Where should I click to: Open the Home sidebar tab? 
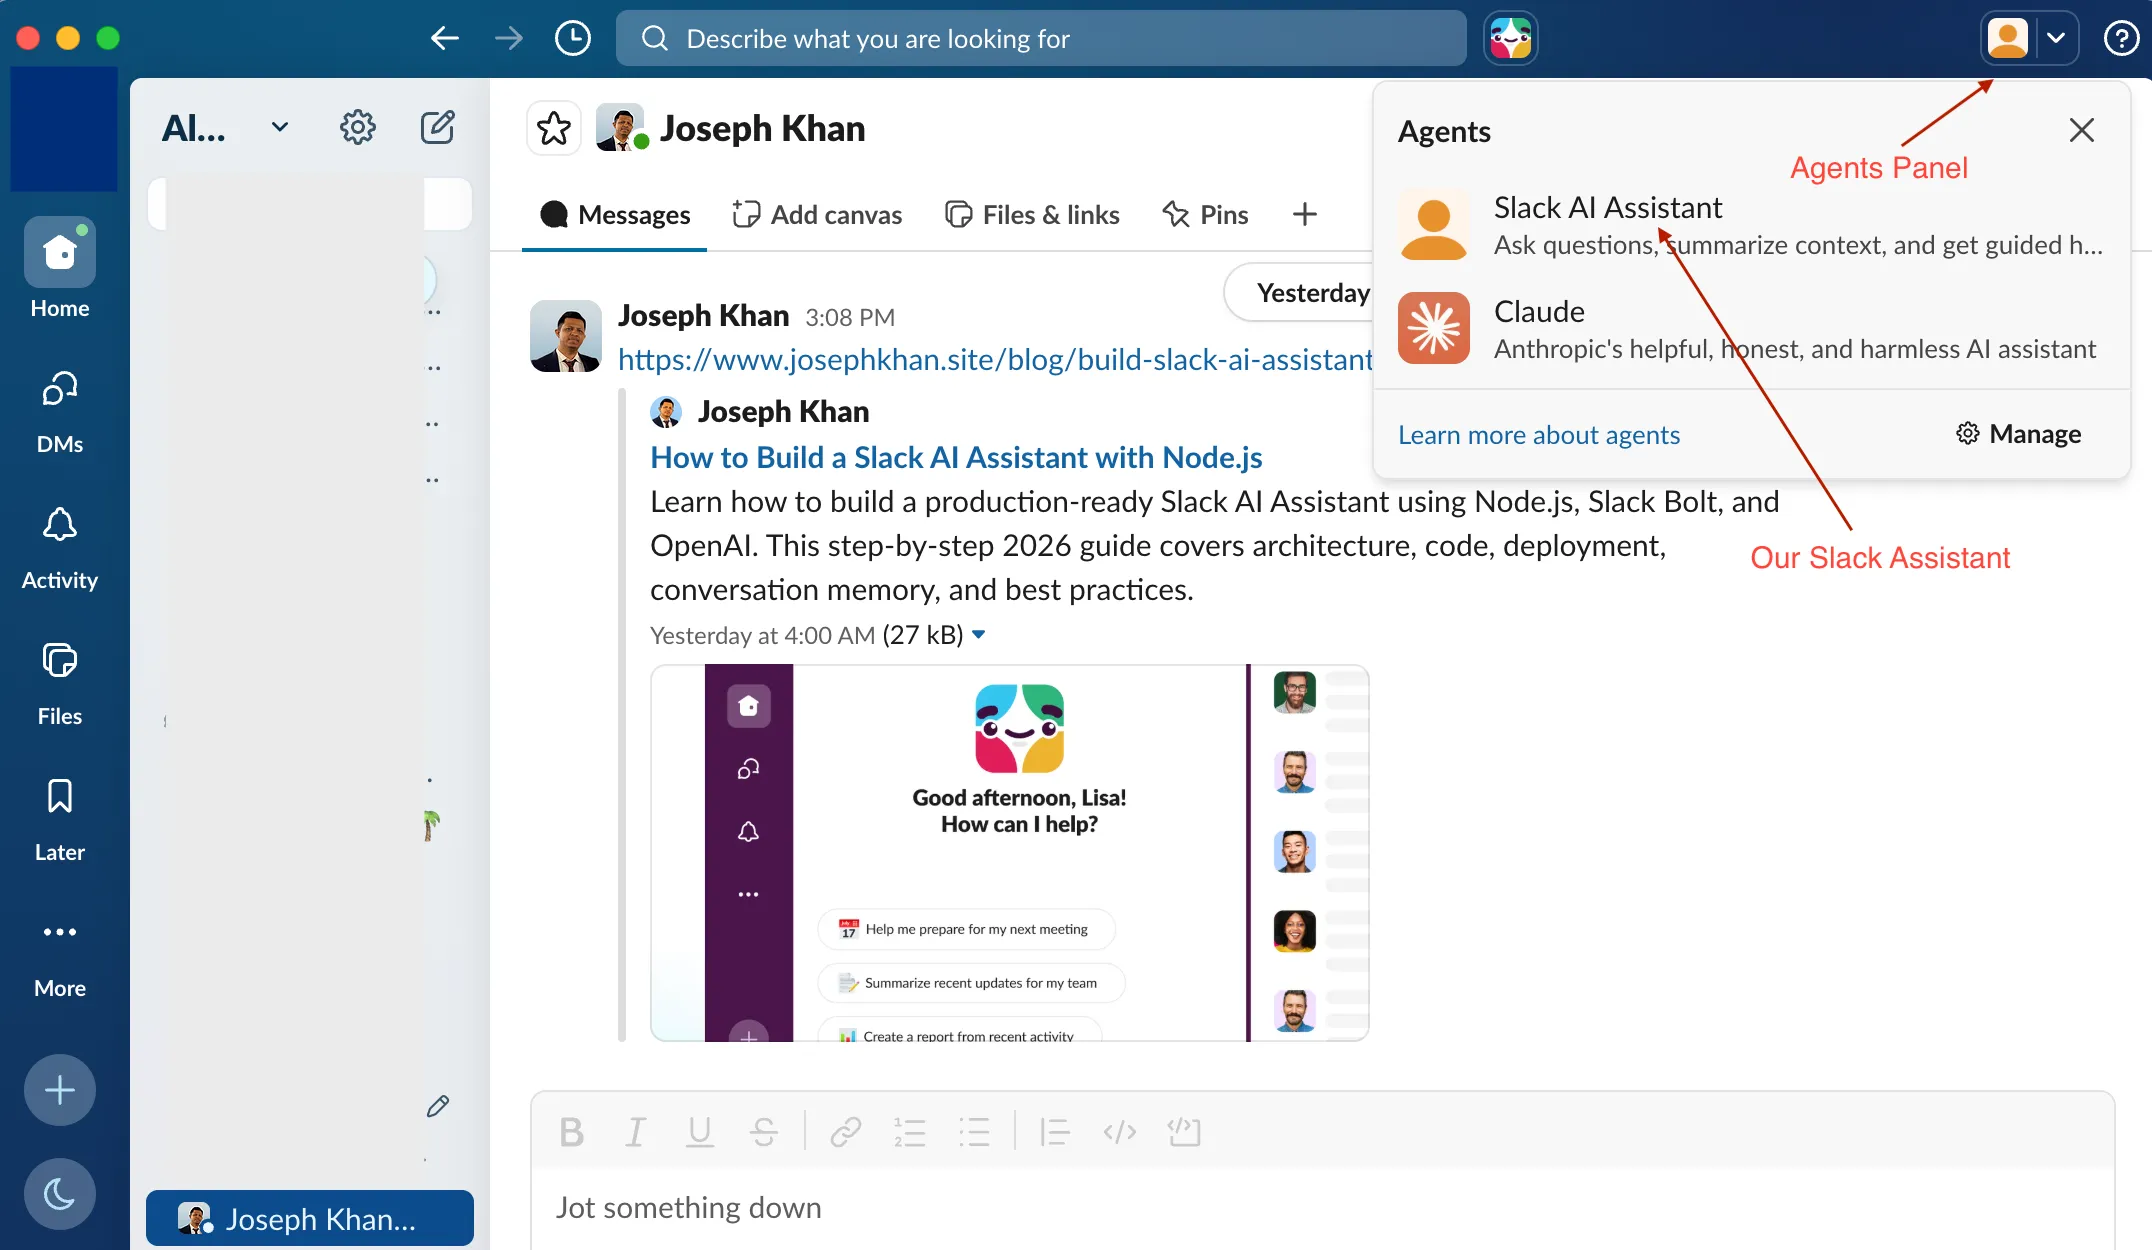60,270
